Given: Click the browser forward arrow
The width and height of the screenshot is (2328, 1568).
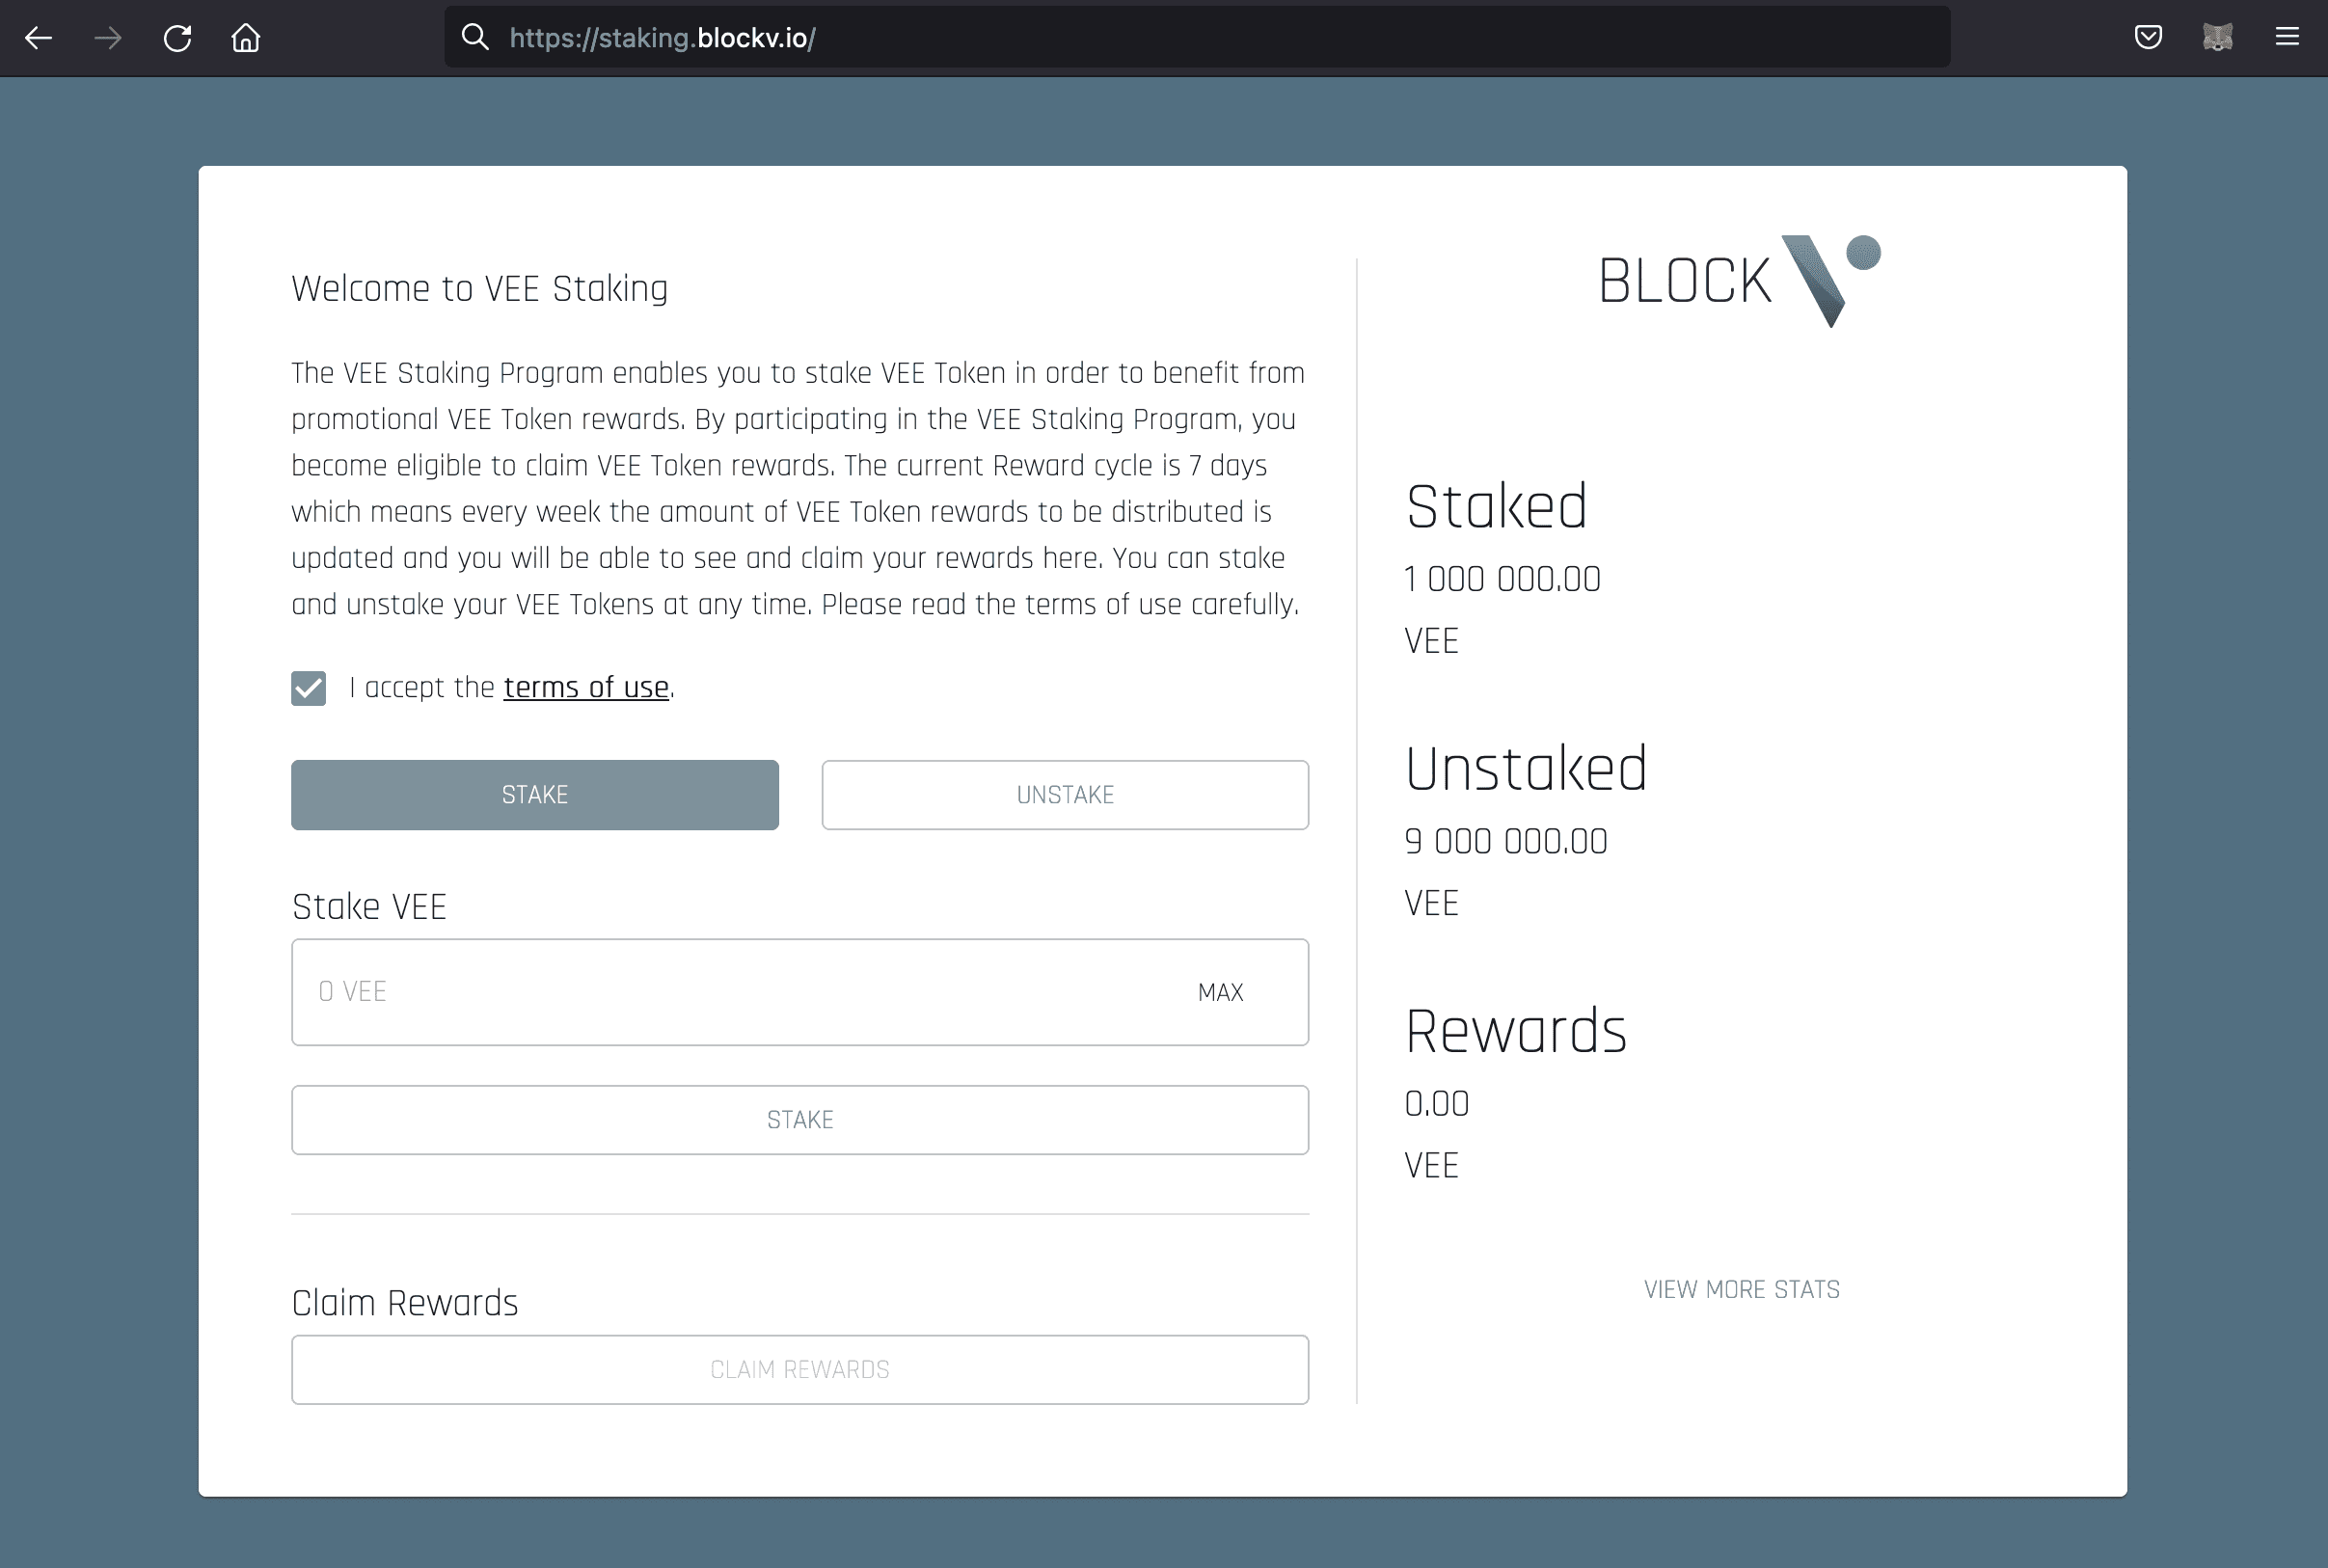Looking at the screenshot, I should tap(106, 37).
